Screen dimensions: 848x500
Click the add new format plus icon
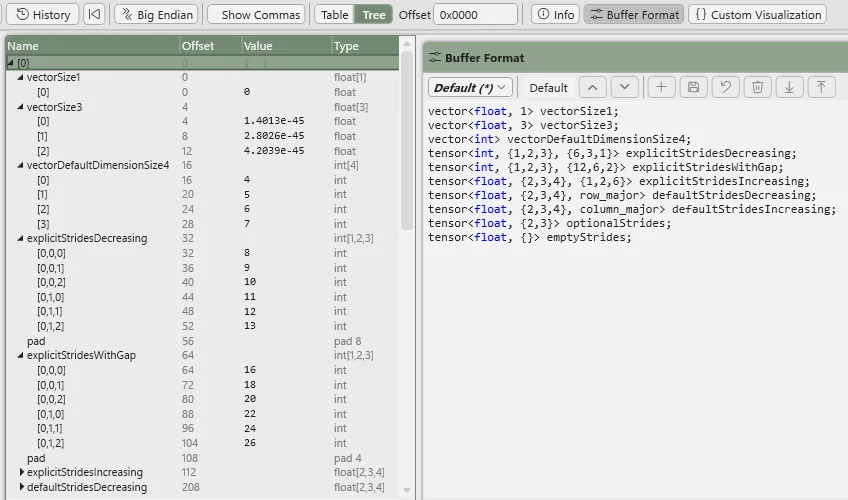661,87
